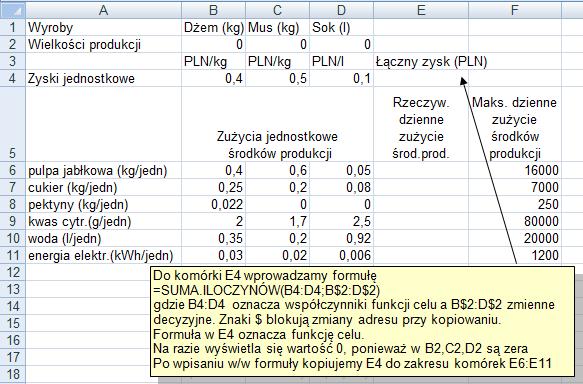Viewport: 583px width, 384px height.
Task: Click 'pektyny (kg/jedn)' cell
Action: click(x=103, y=204)
